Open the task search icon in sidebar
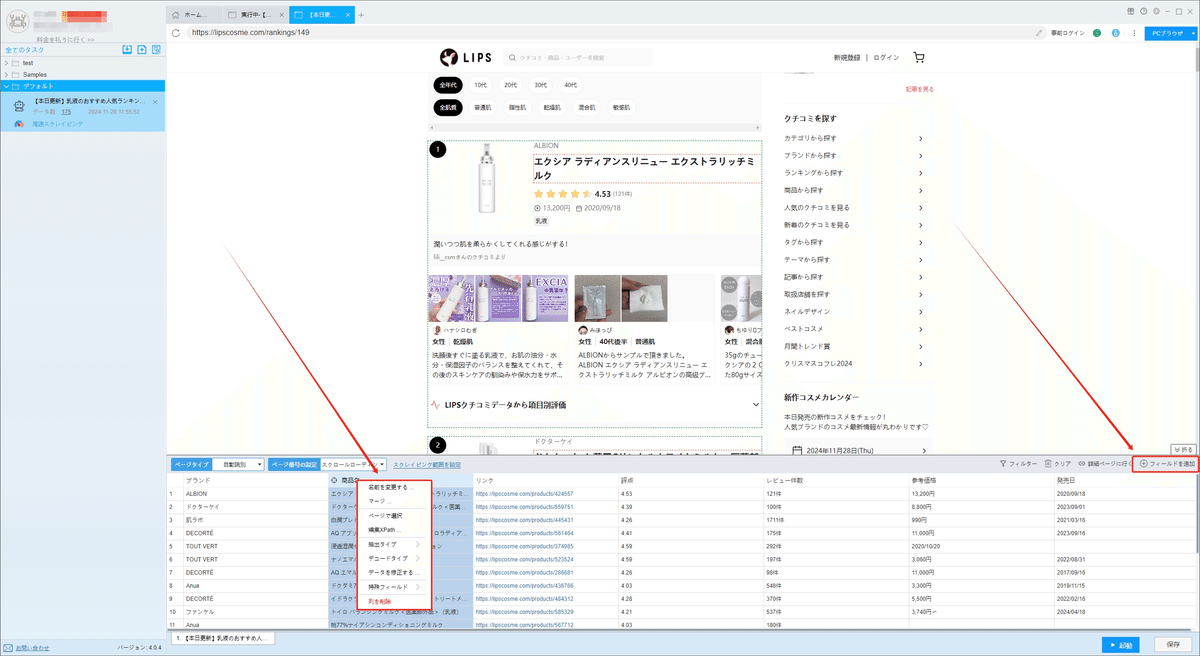The width and height of the screenshot is (1200, 656). click(157, 49)
